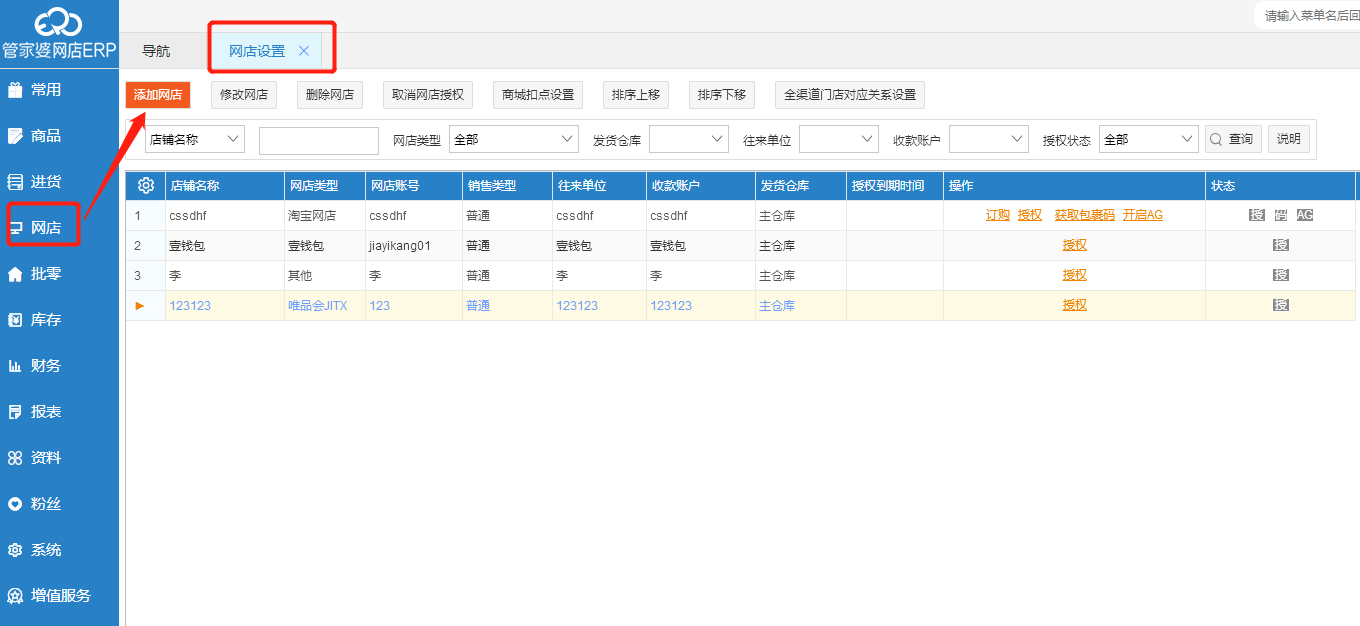The height and width of the screenshot is (626, 1360).
Task: Select the 唯品会JITX cell
Action: 324,305
